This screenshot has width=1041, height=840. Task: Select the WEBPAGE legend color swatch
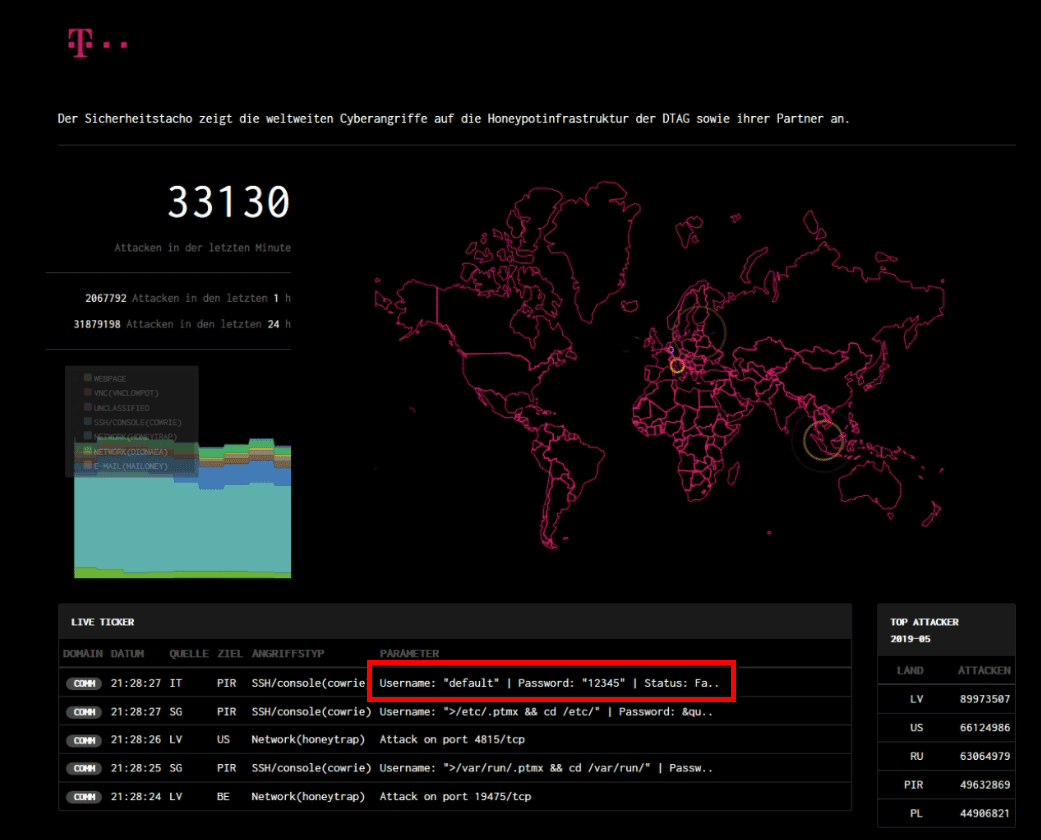pos(88,378)
